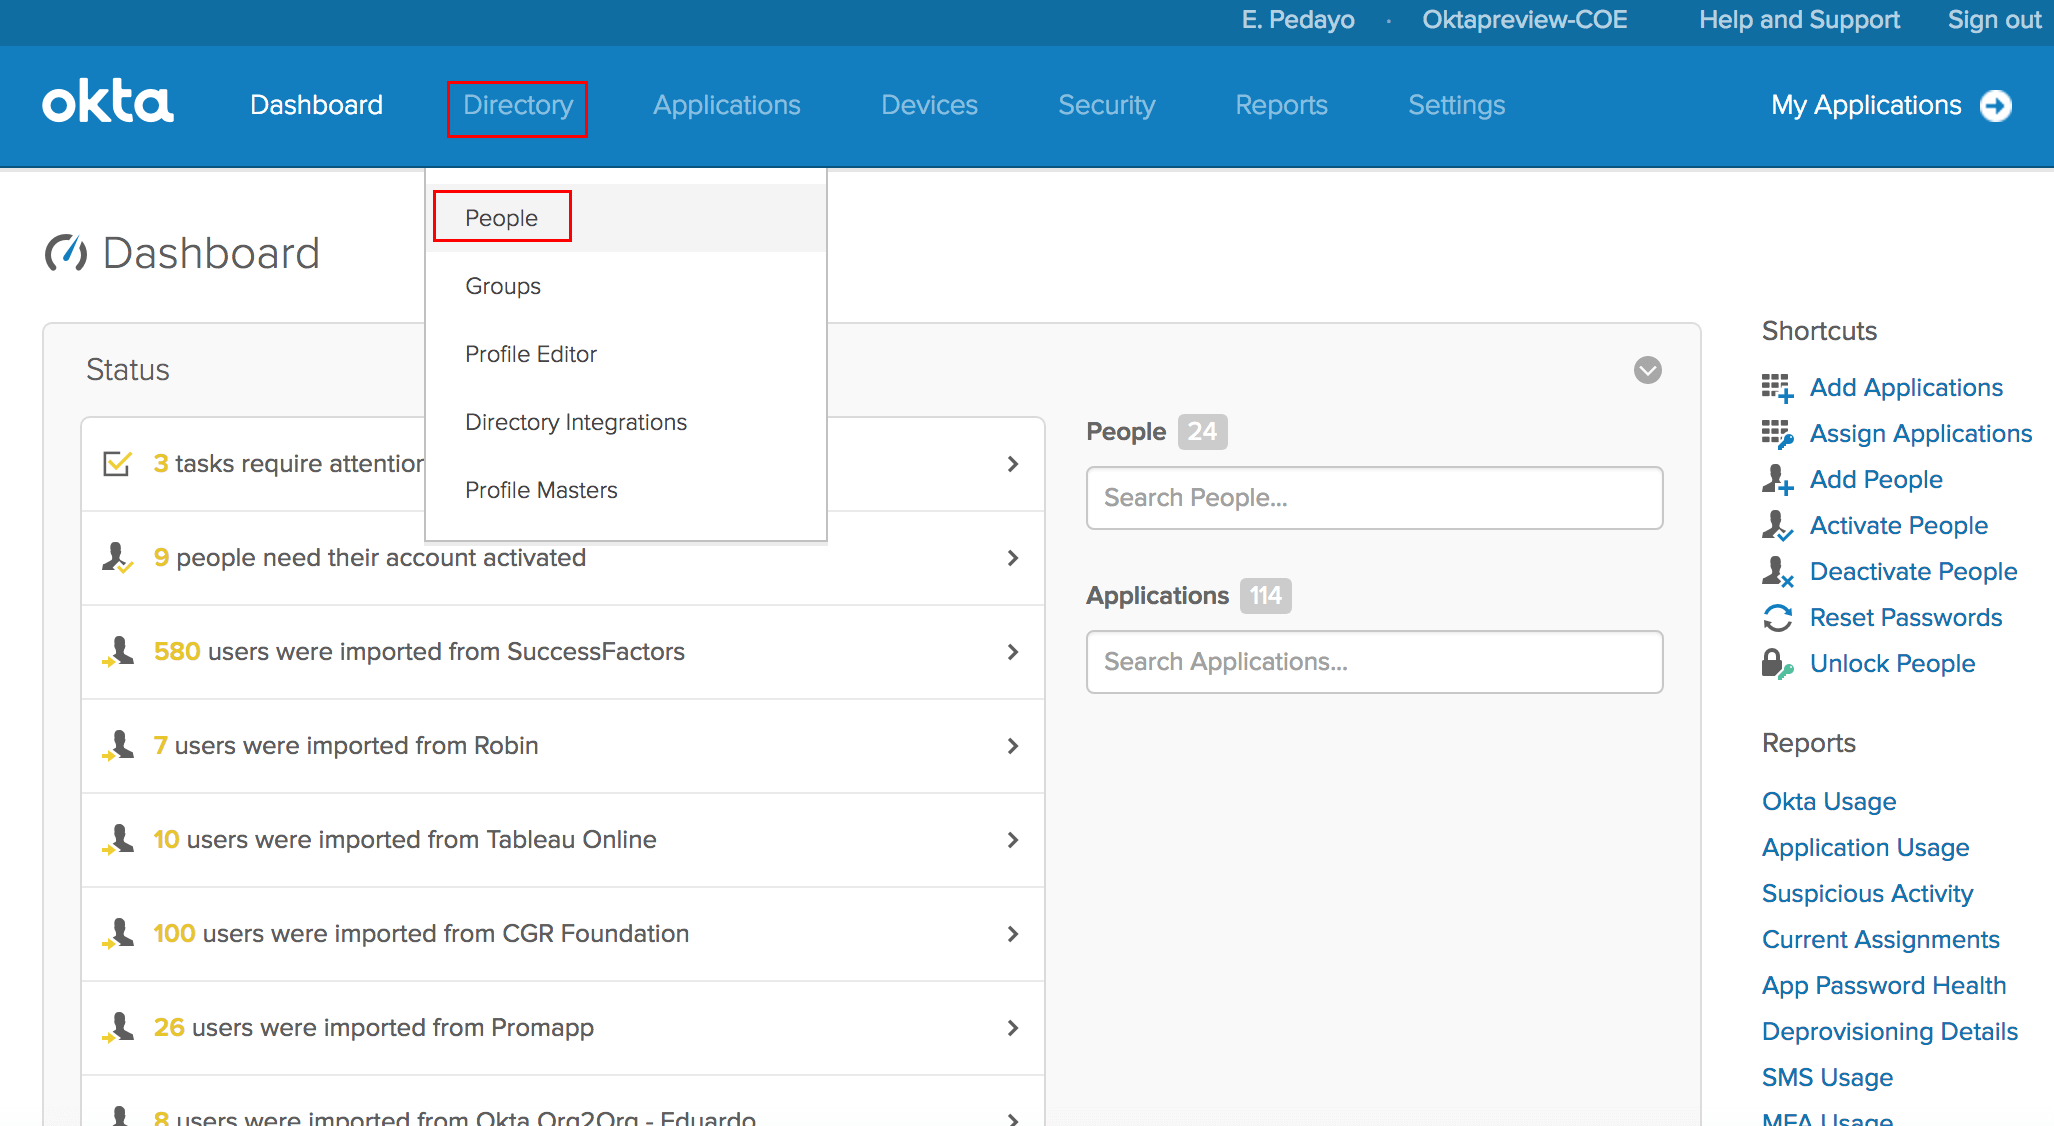Screen dimensions: 2054x1126
Task: Open the App Password Health report
Action: click(1884, 986)
